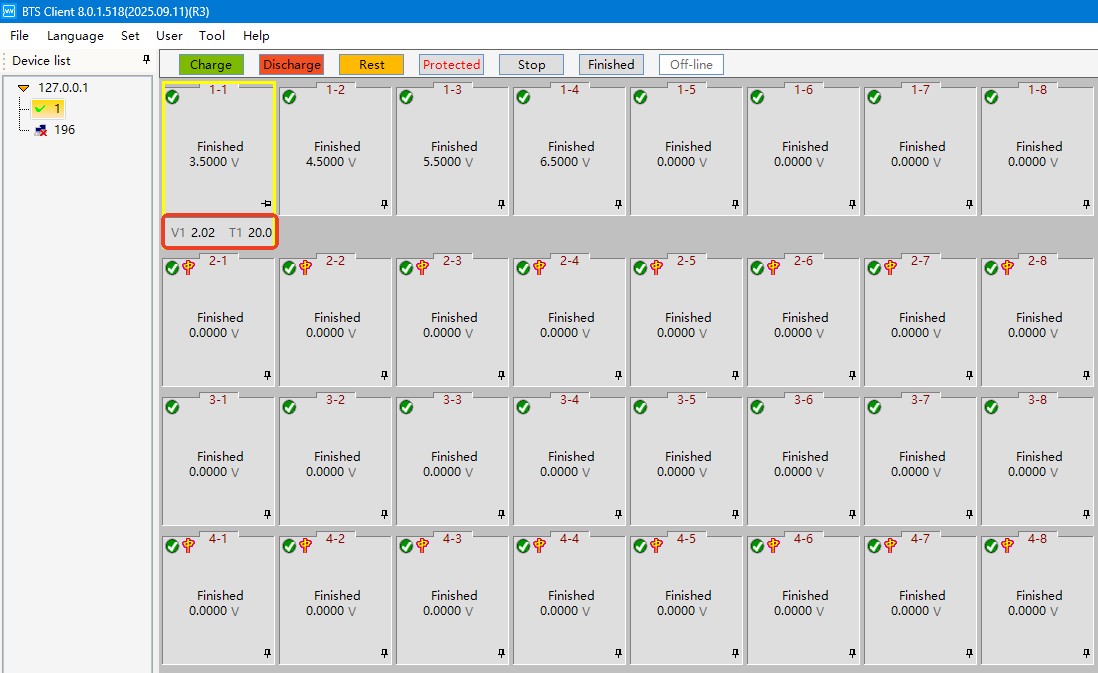Click the offline device icon for 196
This screenshot has width=1098, height=673.
pyautogui.click(x=41, y=130)
